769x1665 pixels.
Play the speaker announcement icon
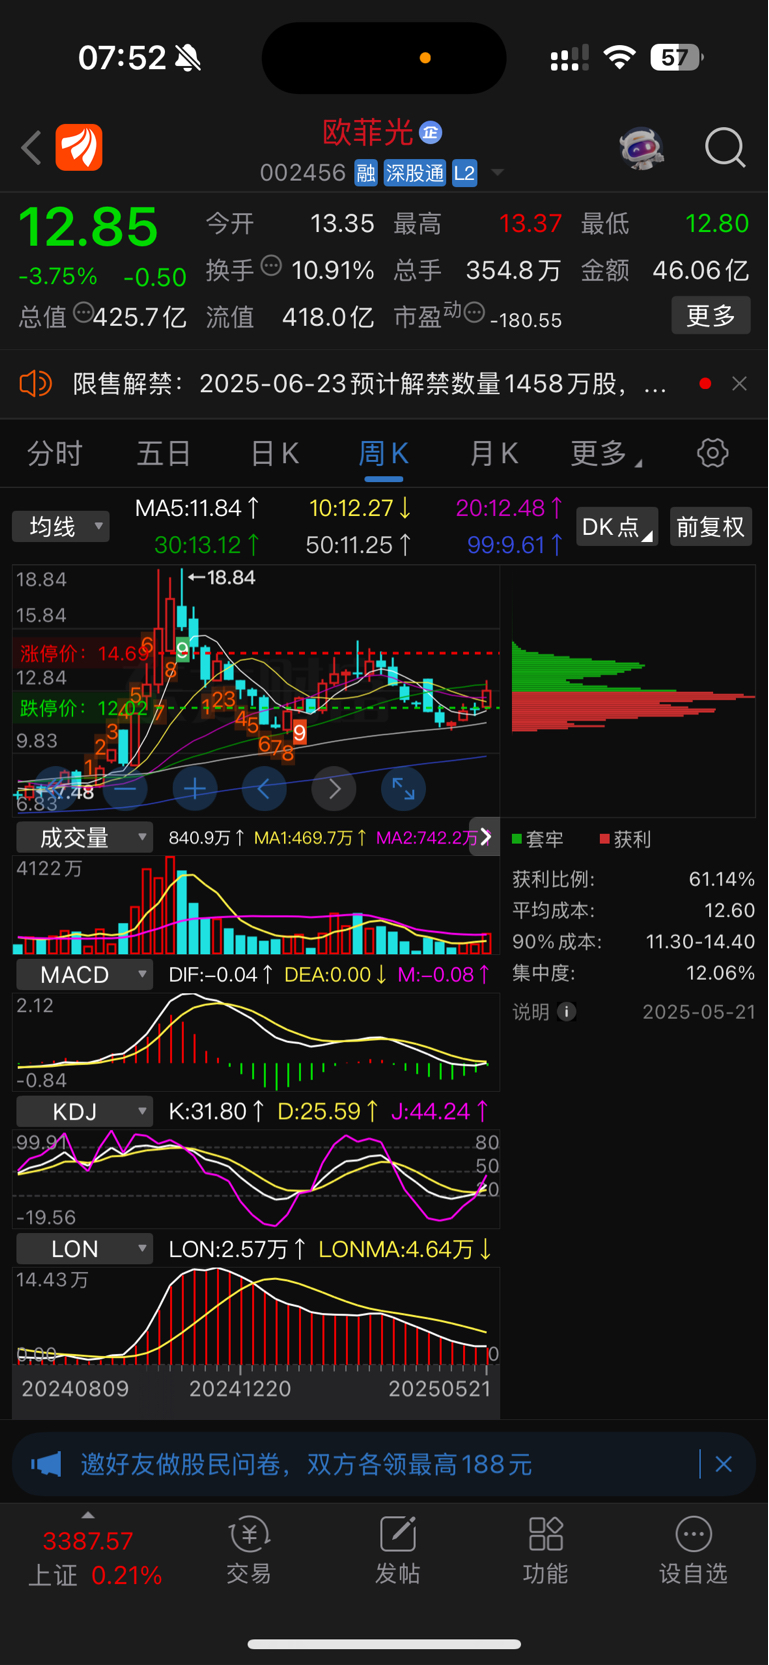(x=35, y=383)
